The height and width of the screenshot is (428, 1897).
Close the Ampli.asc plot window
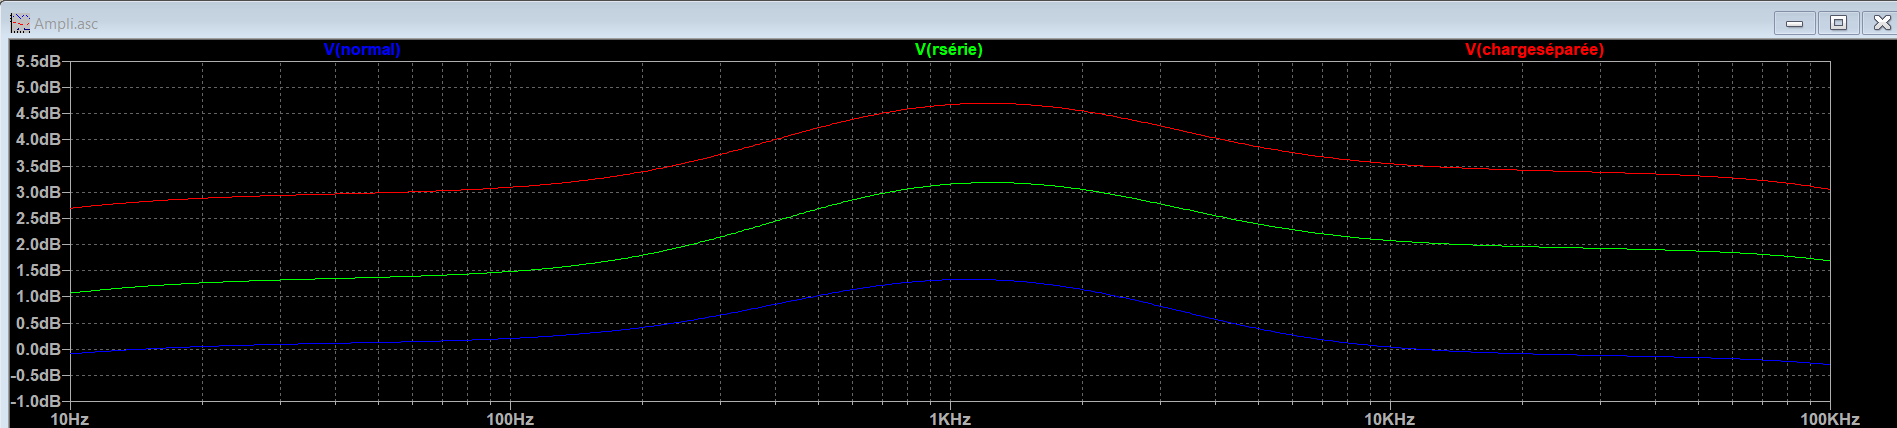(1881, 23)
